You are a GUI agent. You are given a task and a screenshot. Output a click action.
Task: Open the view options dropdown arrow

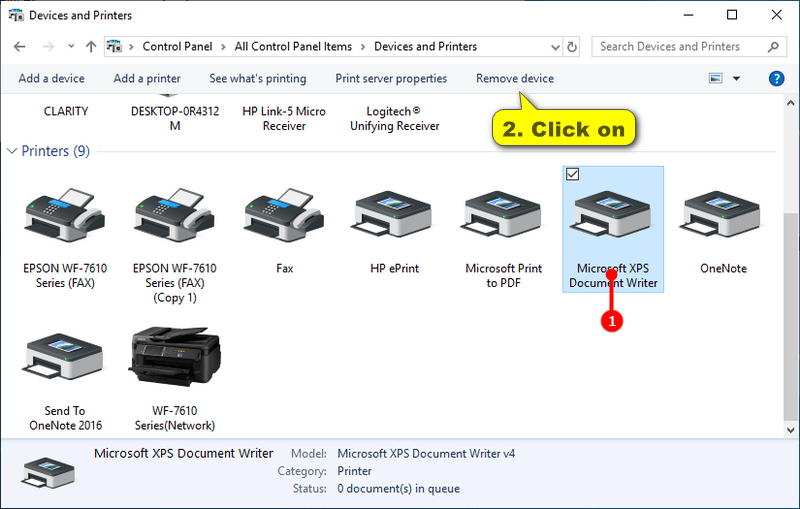pos(736,79)
